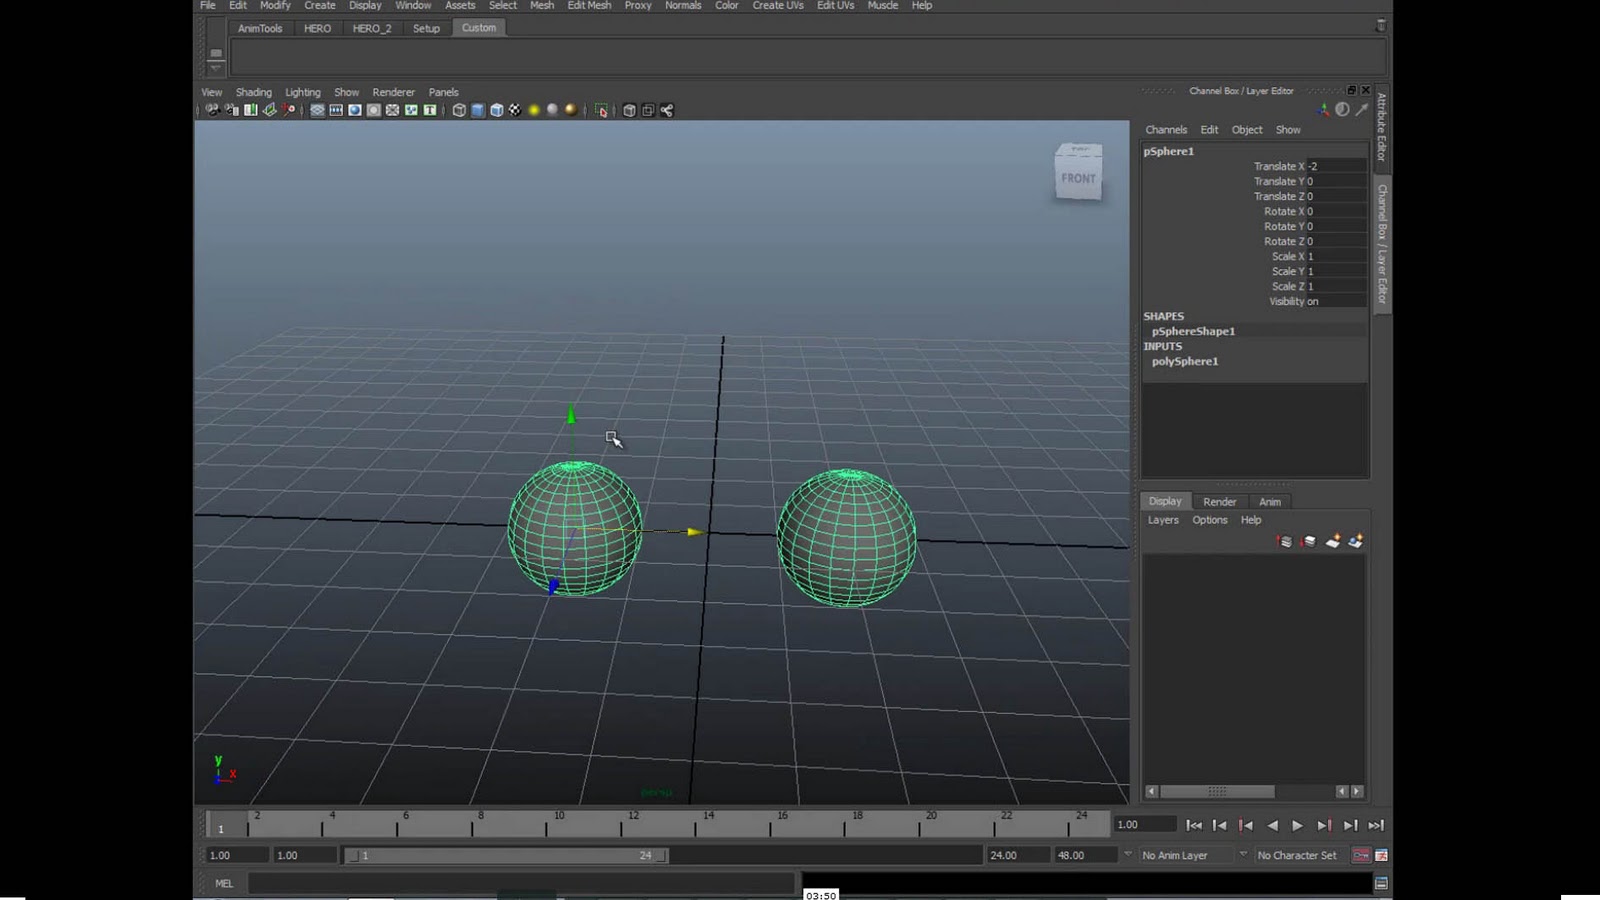
Task: Click the channel speed clock icon
Action: click(1342, 110)
